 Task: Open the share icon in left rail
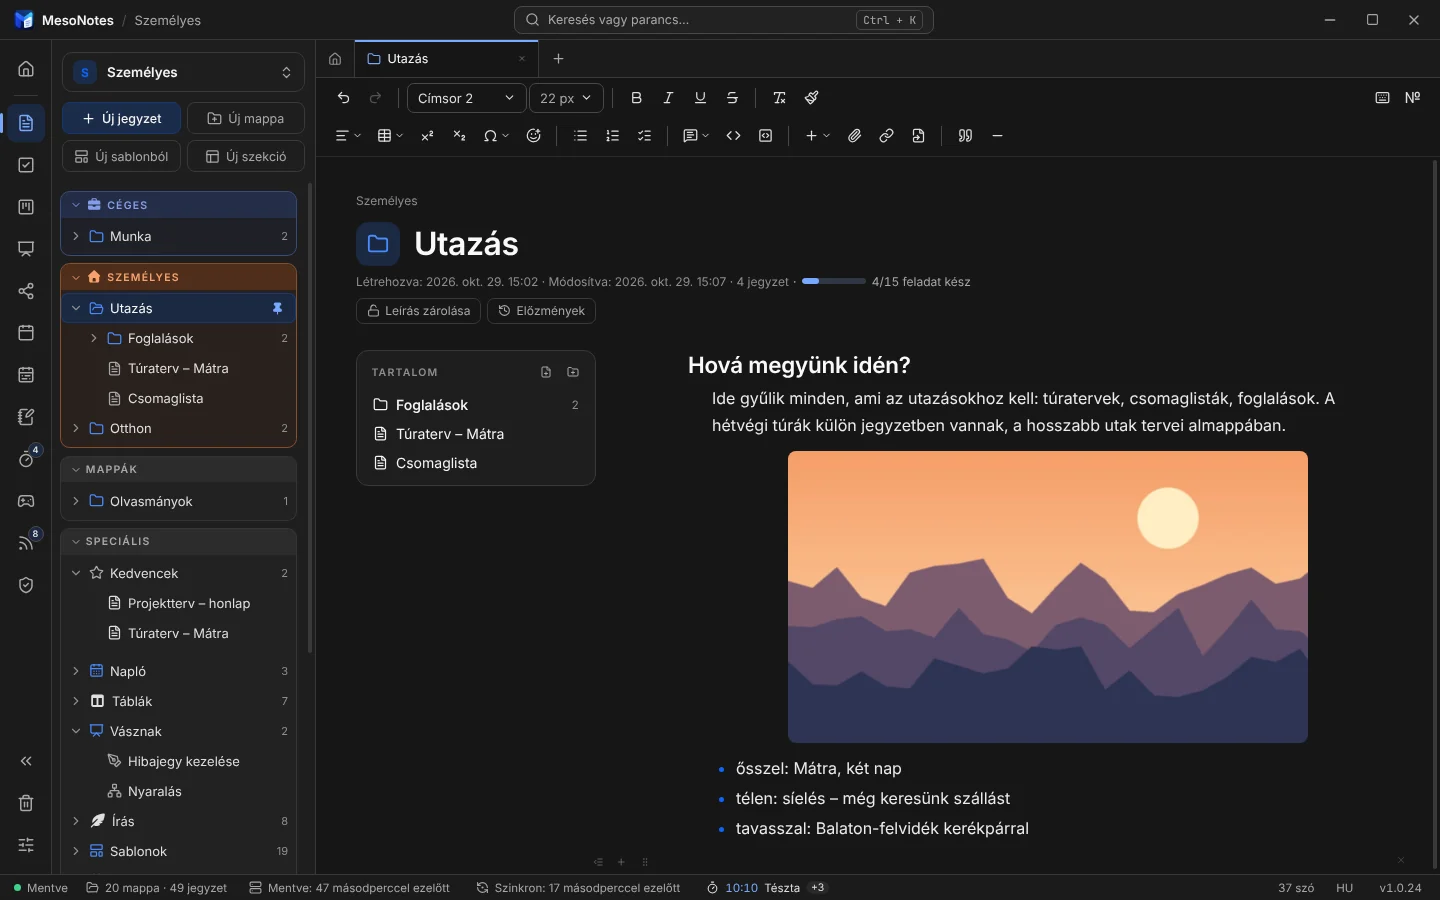(26, 291)
